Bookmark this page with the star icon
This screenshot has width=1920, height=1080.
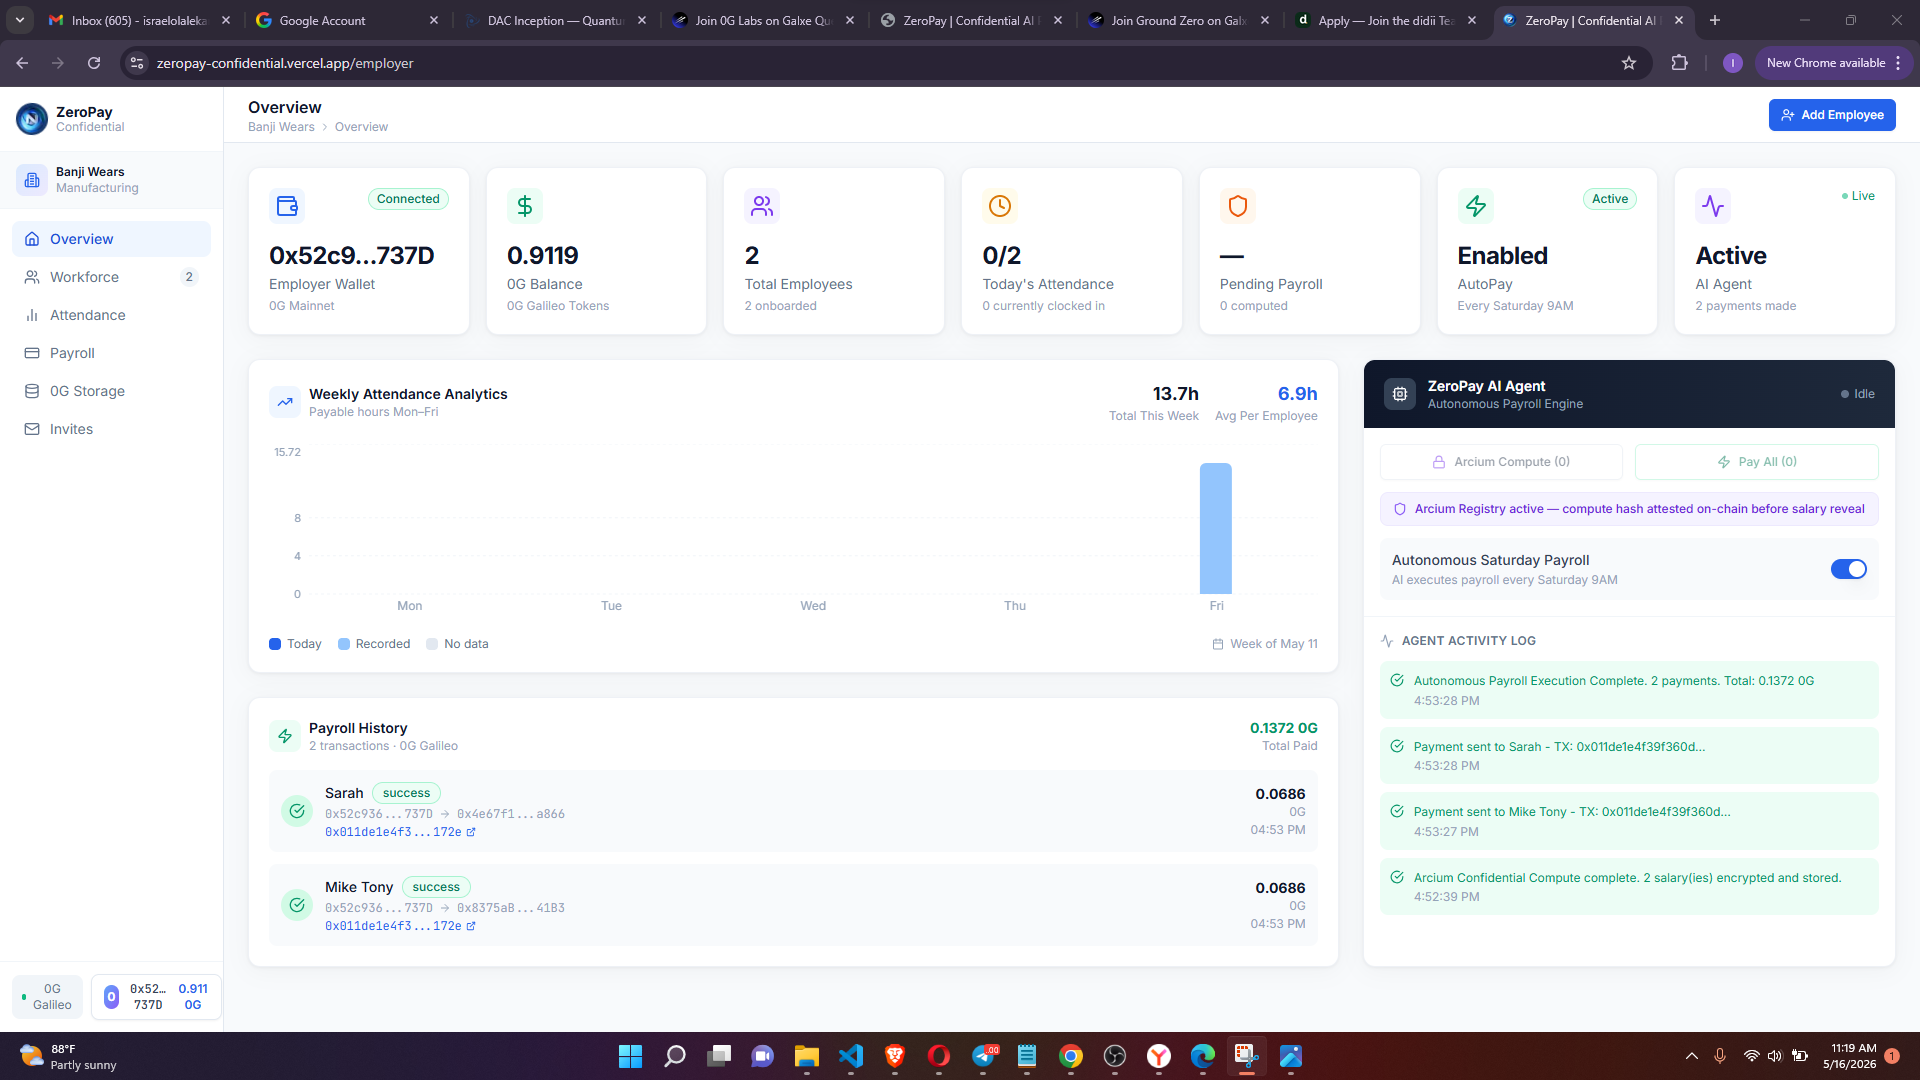tap(1629, 63)
